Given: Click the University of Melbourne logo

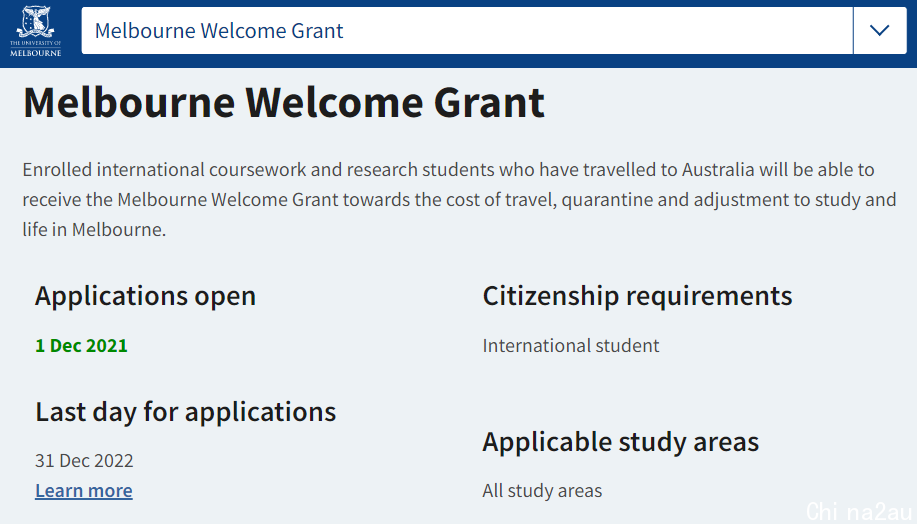Looking at the screenshot, I should [36, 31].
